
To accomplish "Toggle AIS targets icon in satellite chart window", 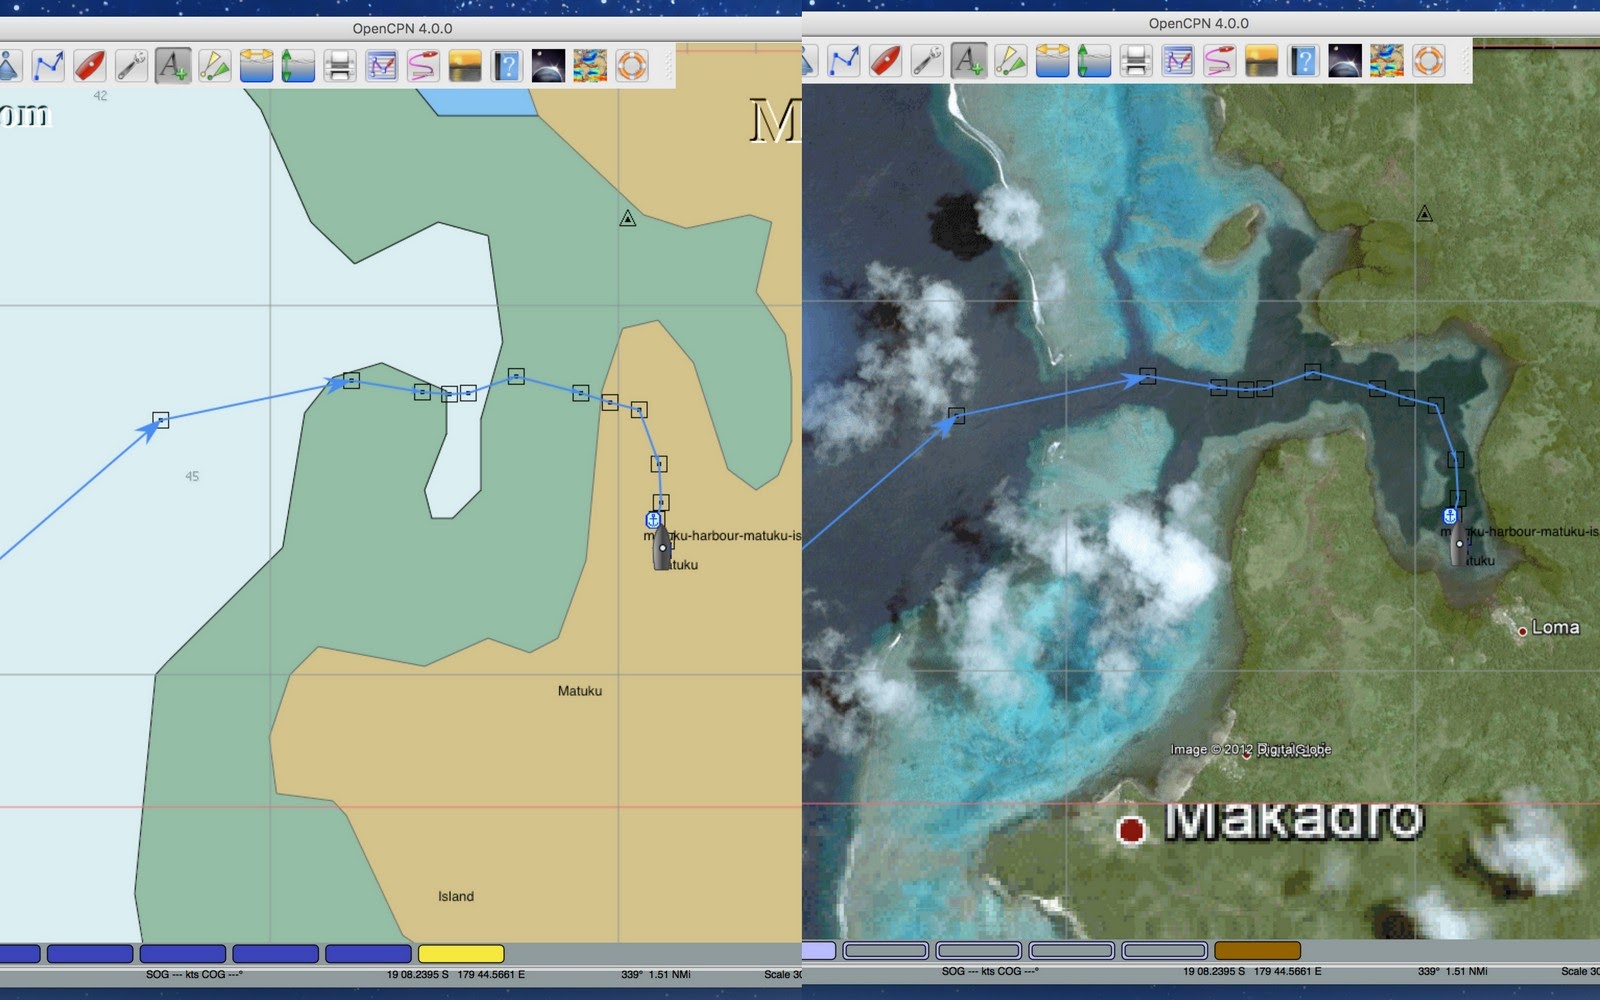I will (1011, 61).
